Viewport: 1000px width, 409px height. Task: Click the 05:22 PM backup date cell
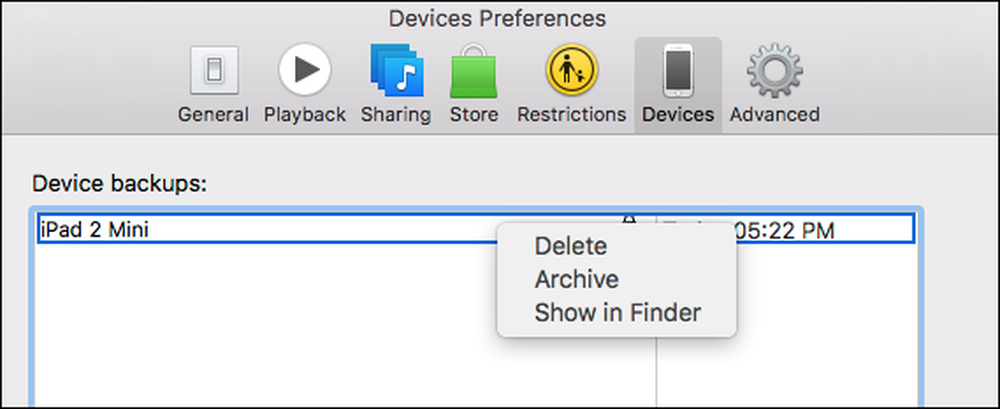point(786,228)
